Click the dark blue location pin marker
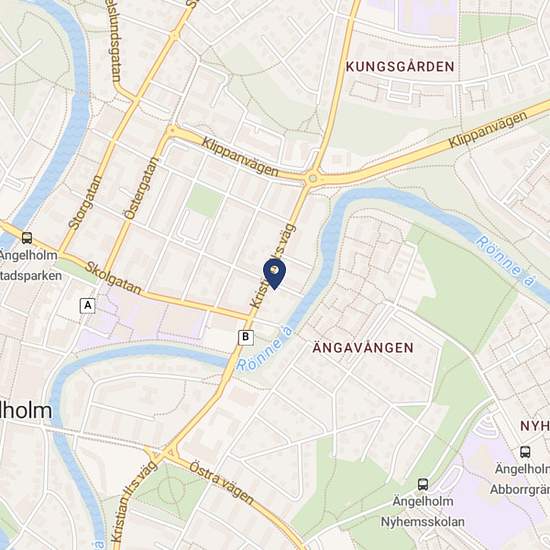 [x=274, y=274]
